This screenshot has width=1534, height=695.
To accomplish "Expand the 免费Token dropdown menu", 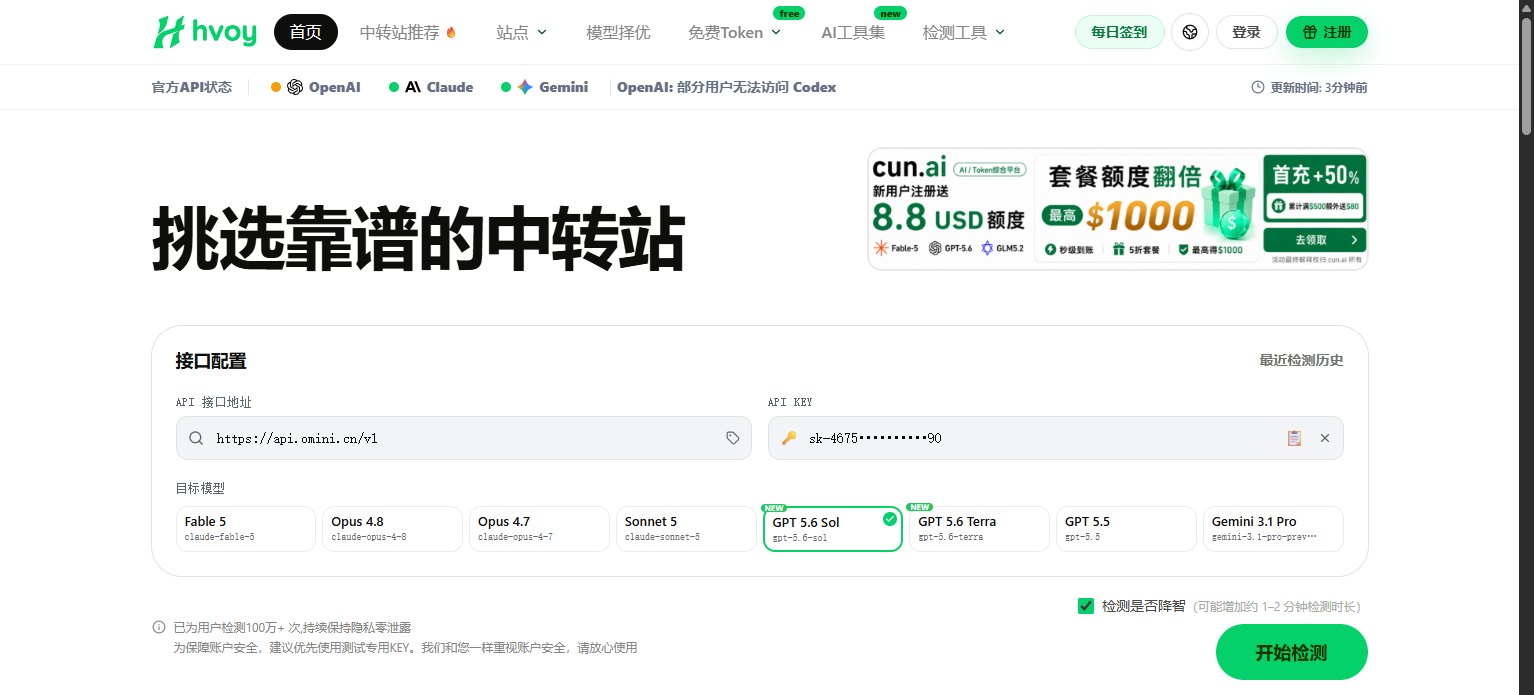I will (x=735, y=32).
